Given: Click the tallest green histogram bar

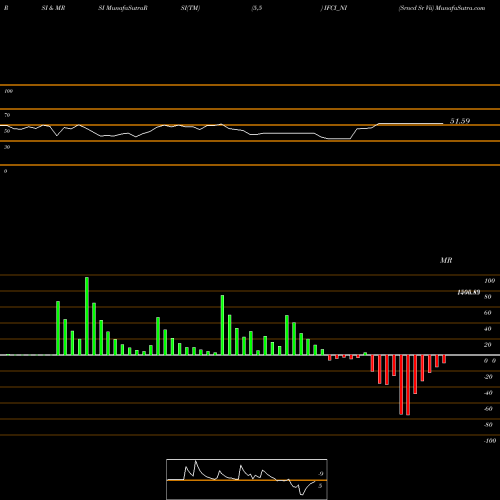Looking at the screenshot, I should point(87,316).
